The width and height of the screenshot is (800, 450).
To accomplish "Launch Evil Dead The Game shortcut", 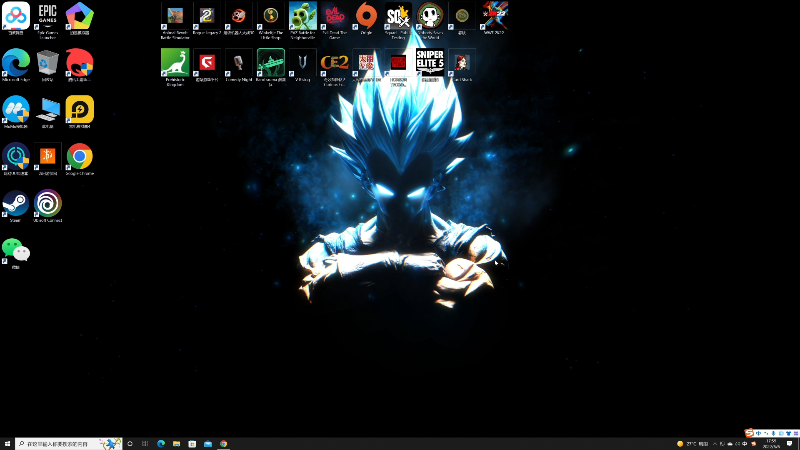I will (x=334, y=20).
